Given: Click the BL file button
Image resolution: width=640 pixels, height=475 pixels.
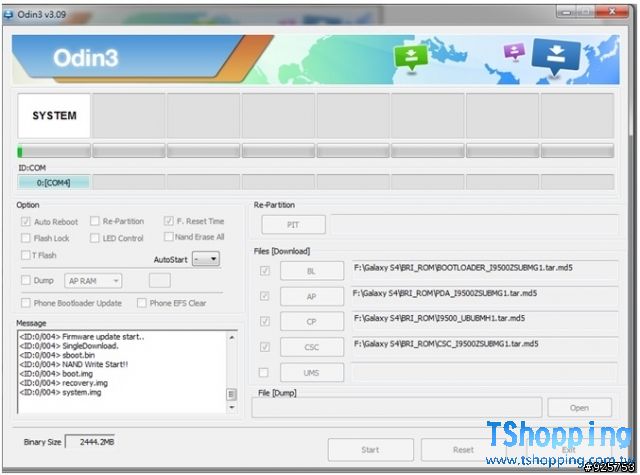Looking at the screenshot, I should tap(312, 271).
